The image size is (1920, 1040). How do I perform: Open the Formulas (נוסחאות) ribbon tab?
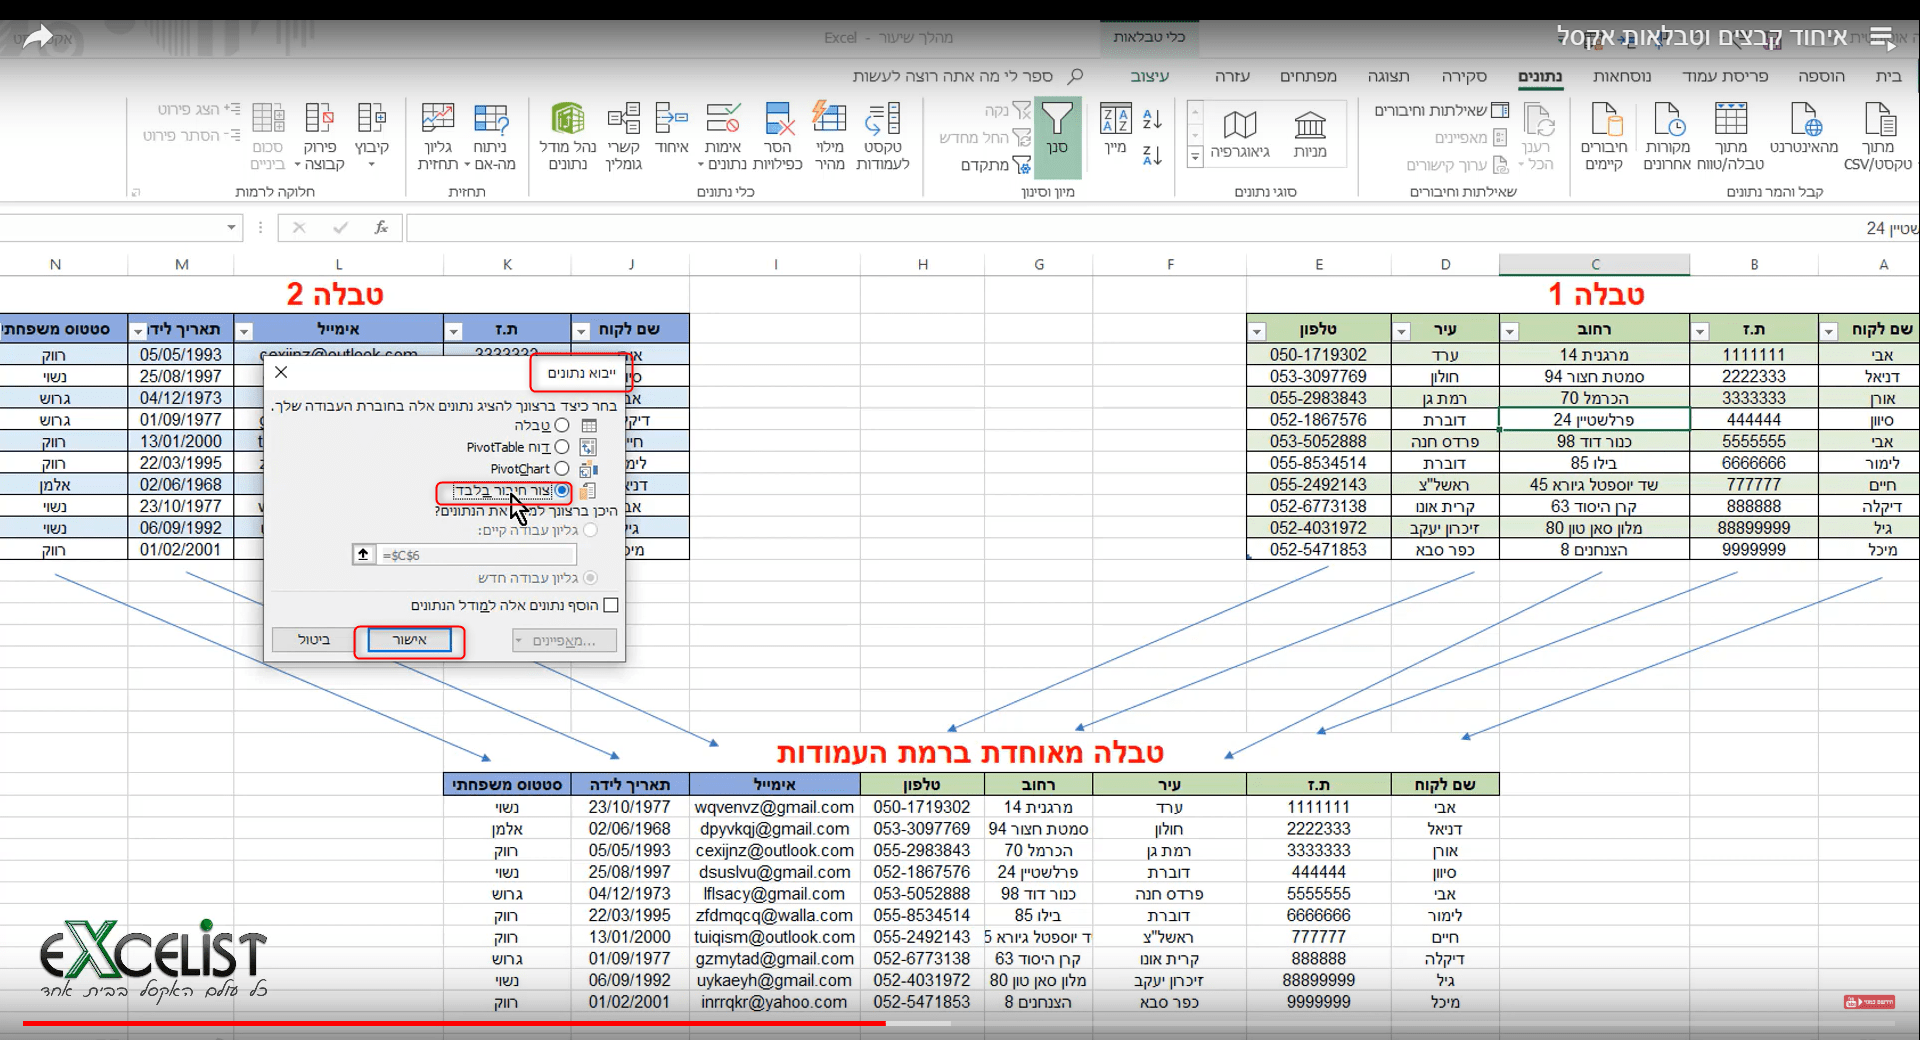(1621, 76)
